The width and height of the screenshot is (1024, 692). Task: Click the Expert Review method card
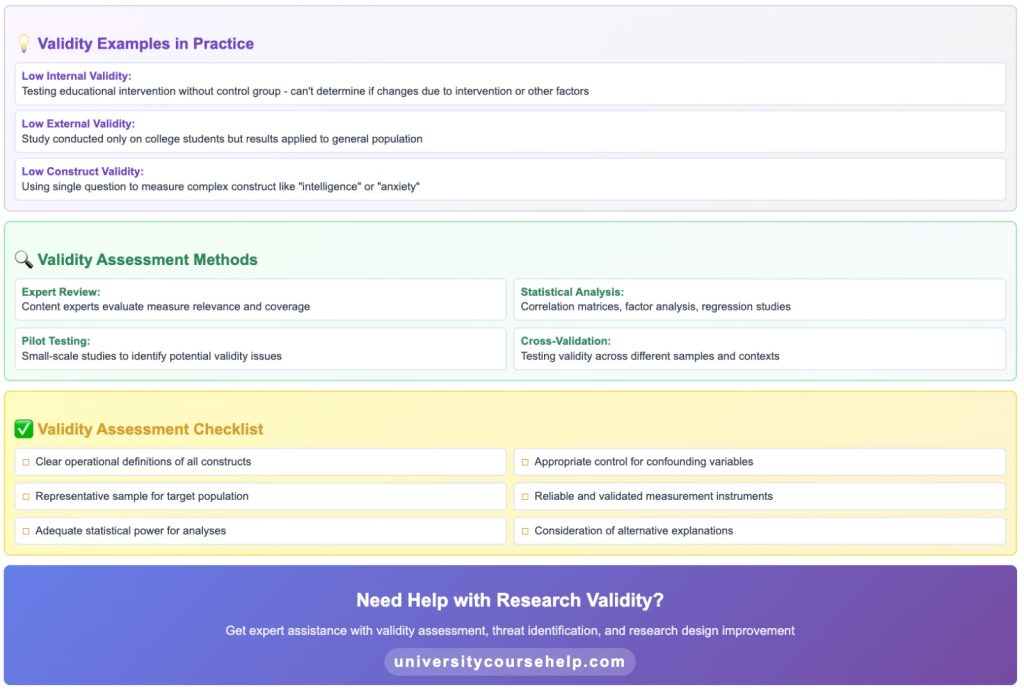tap(259, 299)
